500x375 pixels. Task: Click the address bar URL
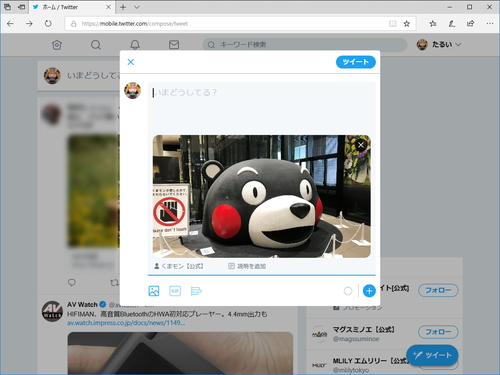[135, 24]
